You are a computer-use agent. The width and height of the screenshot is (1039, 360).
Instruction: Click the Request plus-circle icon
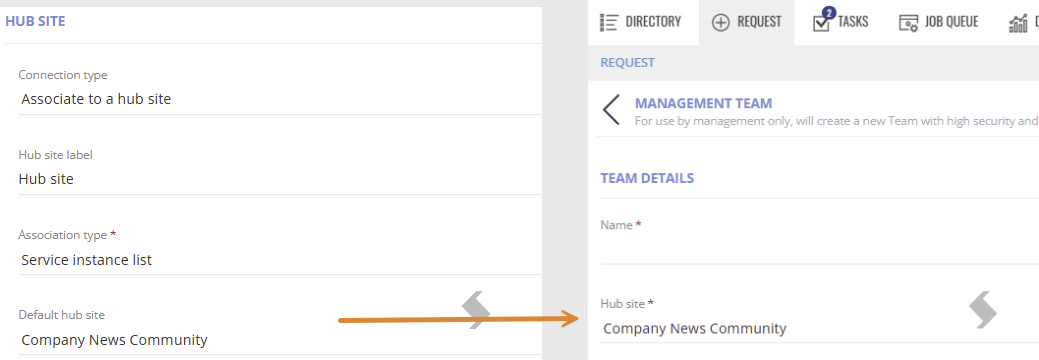click(x=720, y=23)
